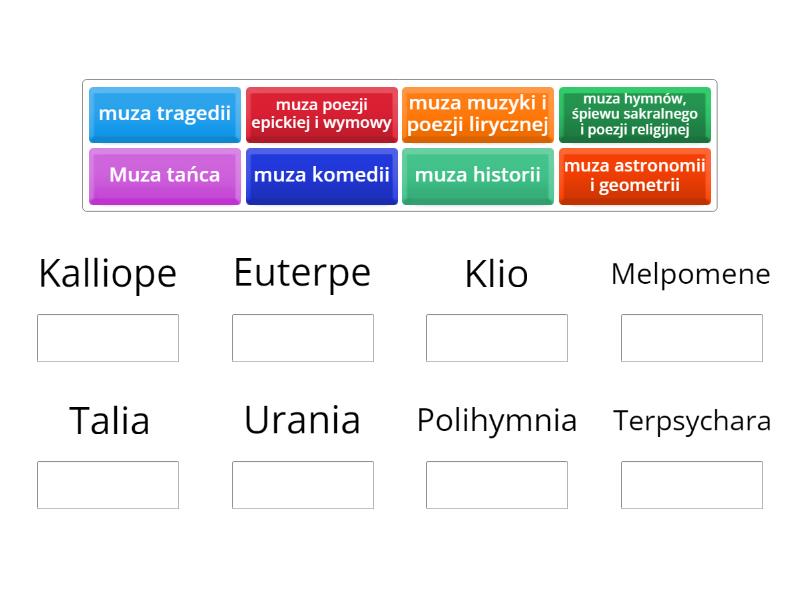The height and width of the screenshot is (600, 800).
Task: Select the 'muza poezji epickiej i wymowy' tile
Action: coord(322,112)
